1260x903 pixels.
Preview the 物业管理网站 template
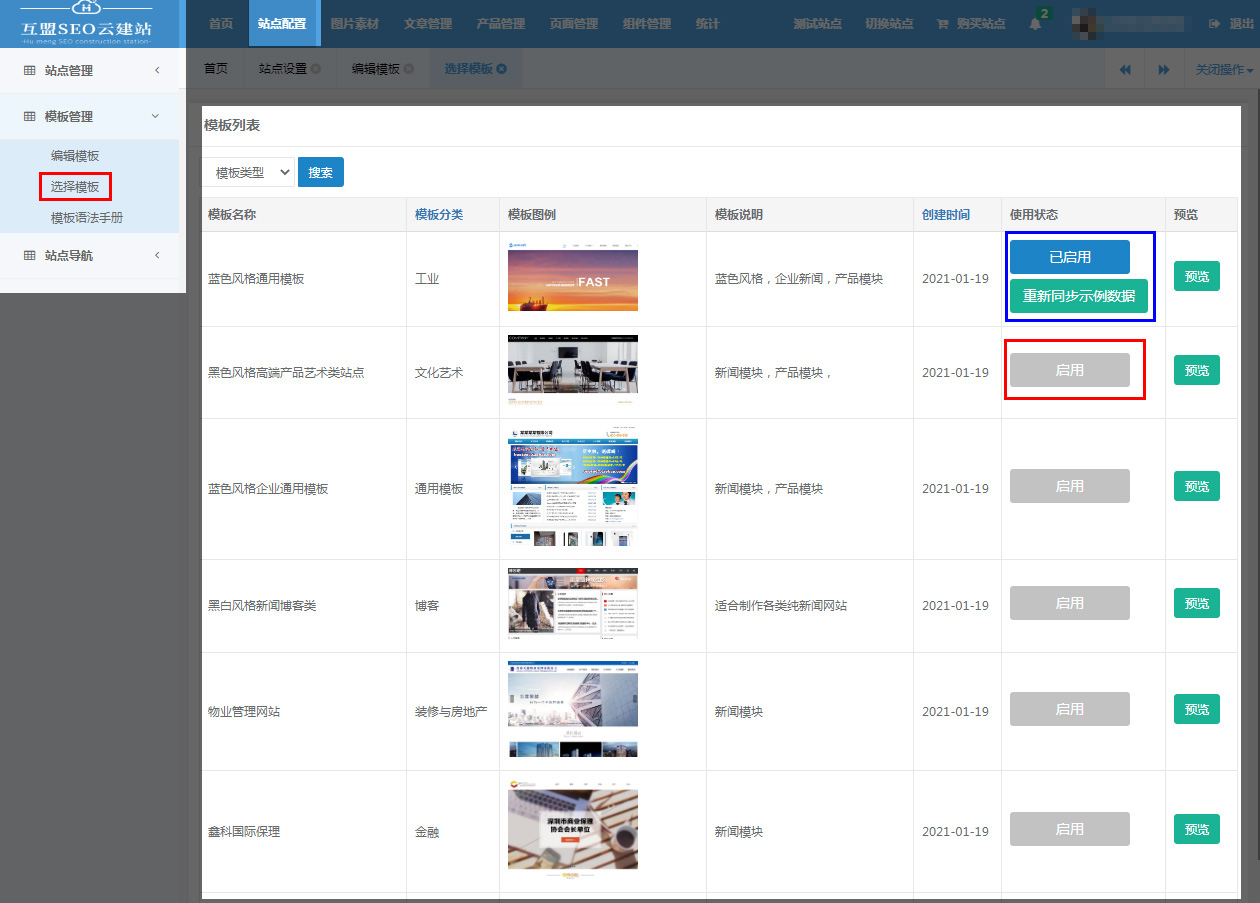1196,709
